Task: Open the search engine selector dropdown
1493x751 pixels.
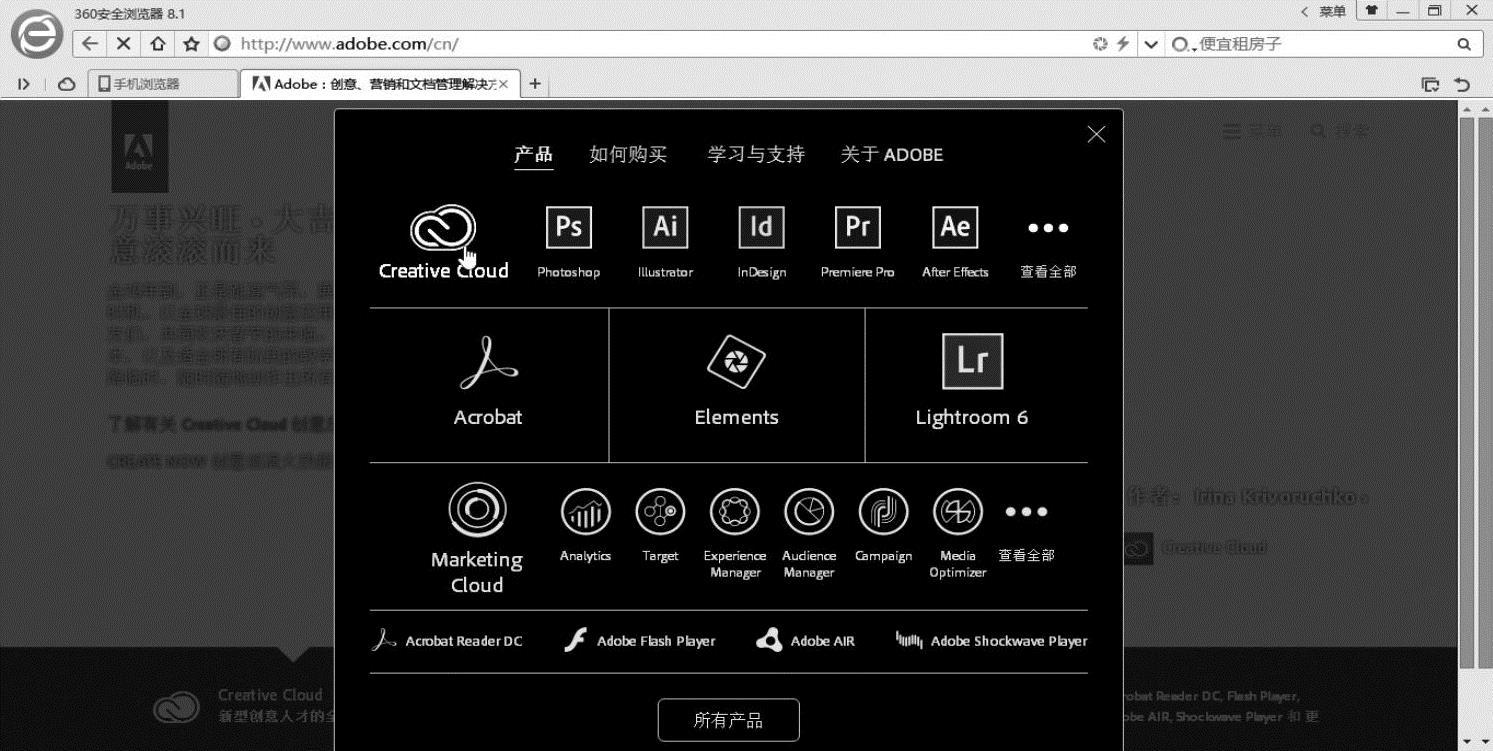Action: 1184,44
